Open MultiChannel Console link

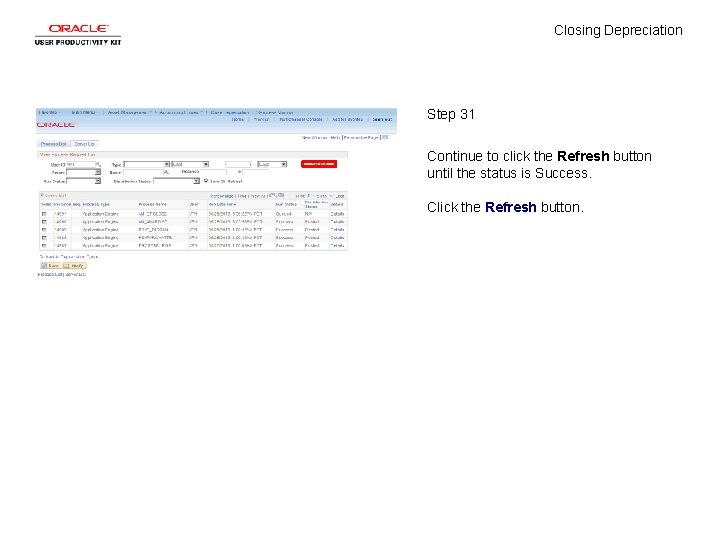click(x=301, y=119)
